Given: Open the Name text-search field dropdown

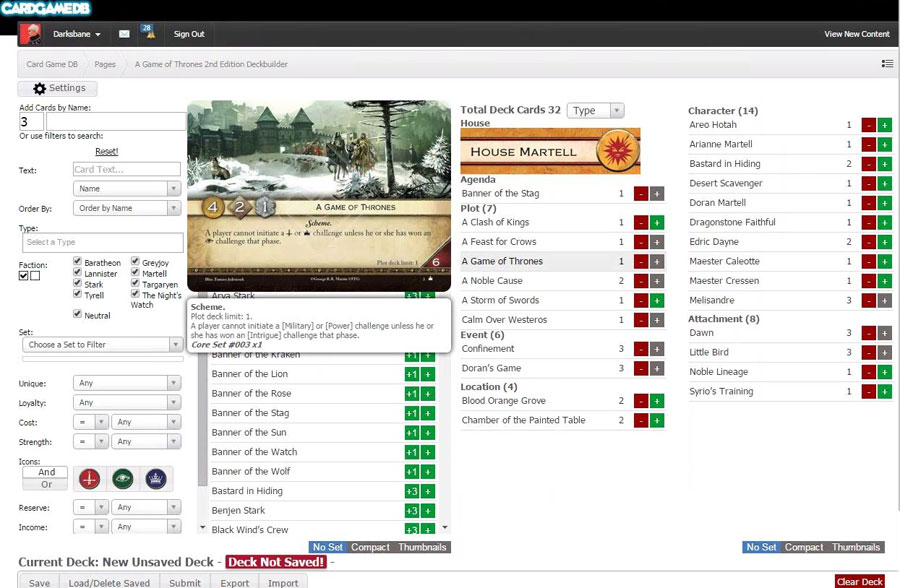Looking at the screenshot, I should pyautogui.click(x=127, y=189).
